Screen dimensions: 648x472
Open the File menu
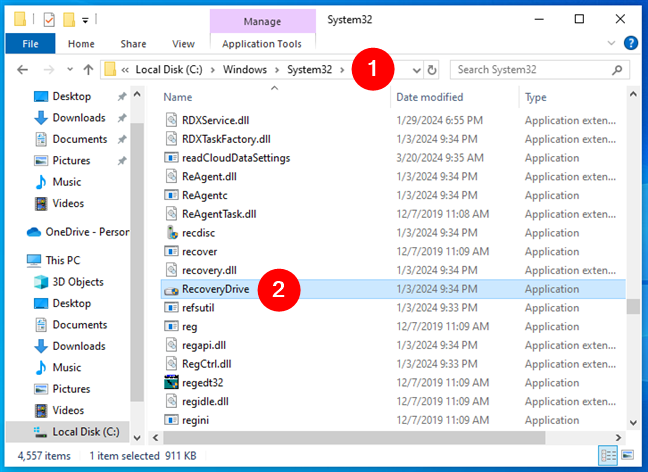tap(30, 43)
